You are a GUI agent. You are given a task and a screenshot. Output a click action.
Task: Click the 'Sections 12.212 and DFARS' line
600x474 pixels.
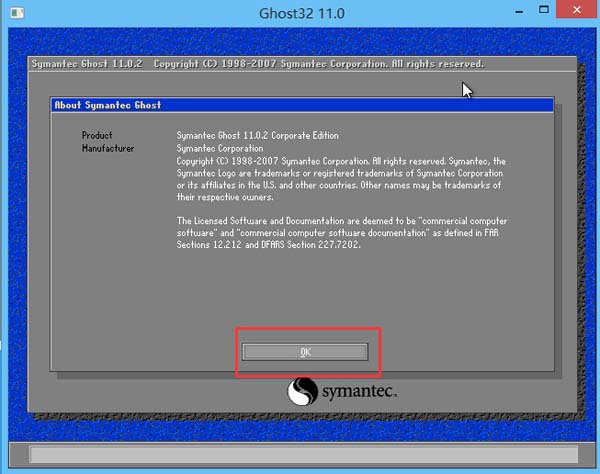tap(268, 245)
